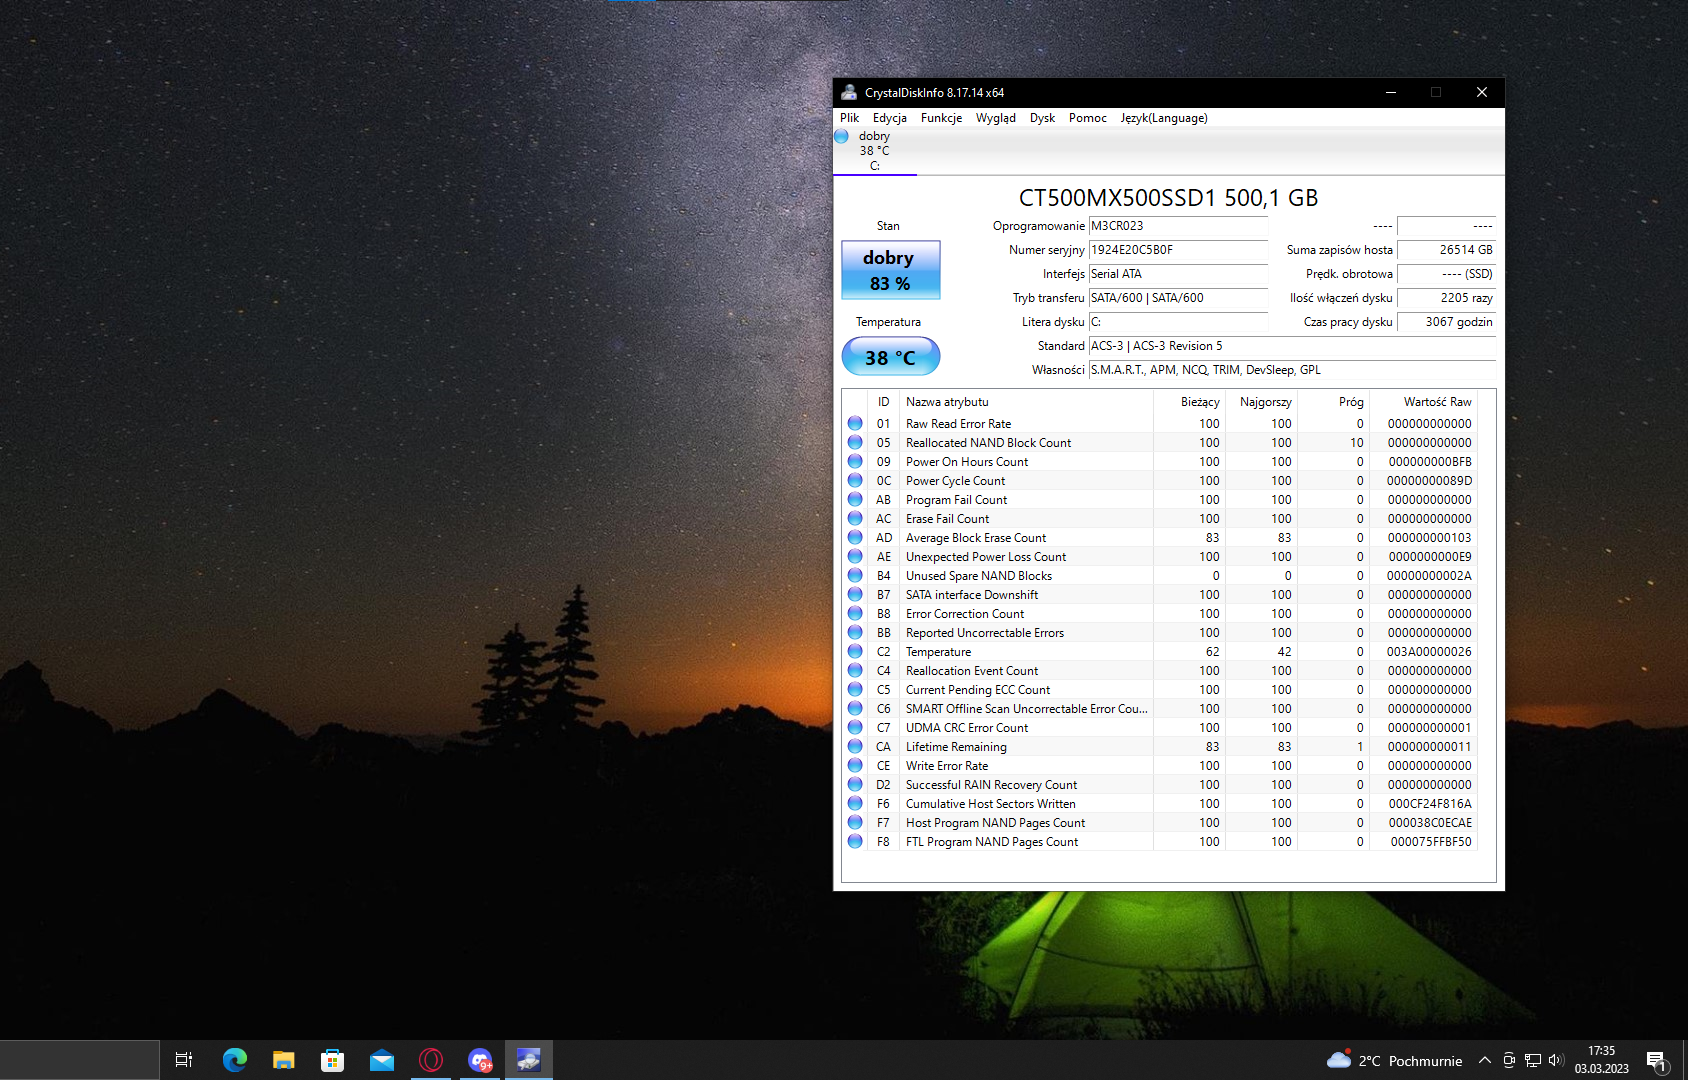The image size is (1688, 1080).
Task: Open the volume control in system tray
Action: (x=1555, y=1060)
